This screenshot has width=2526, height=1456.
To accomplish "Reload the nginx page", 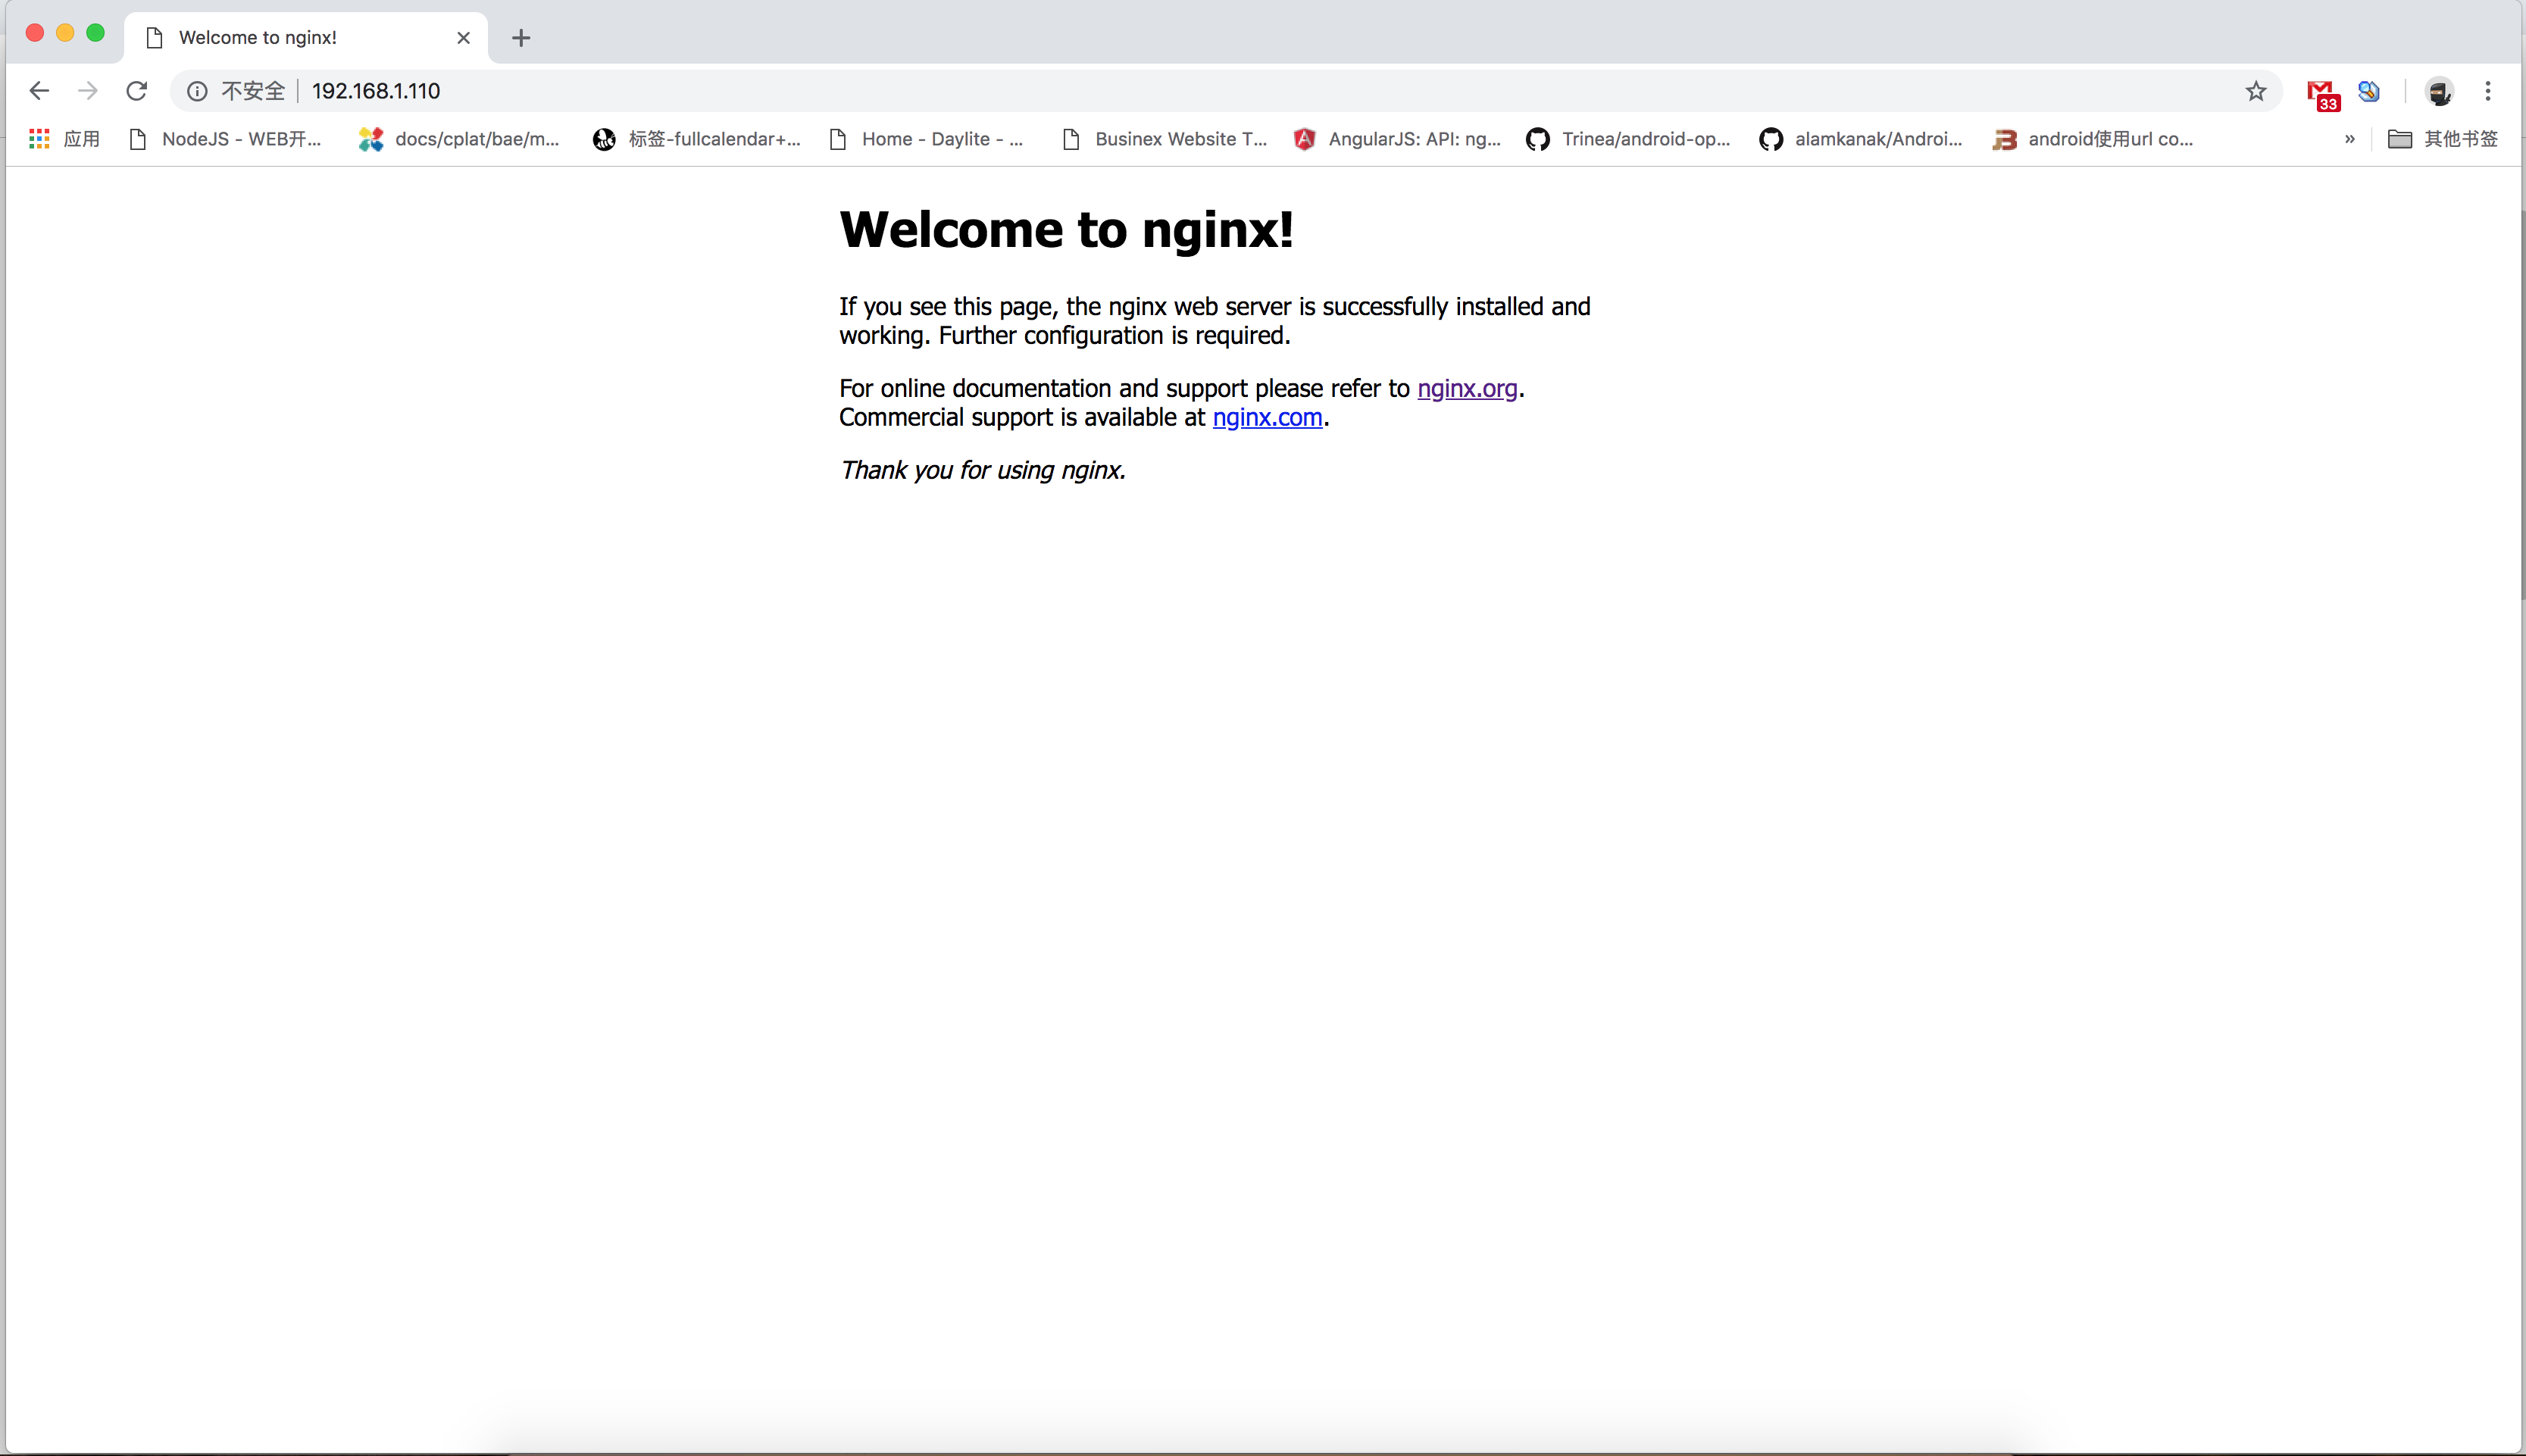I will tap(137, 91).
